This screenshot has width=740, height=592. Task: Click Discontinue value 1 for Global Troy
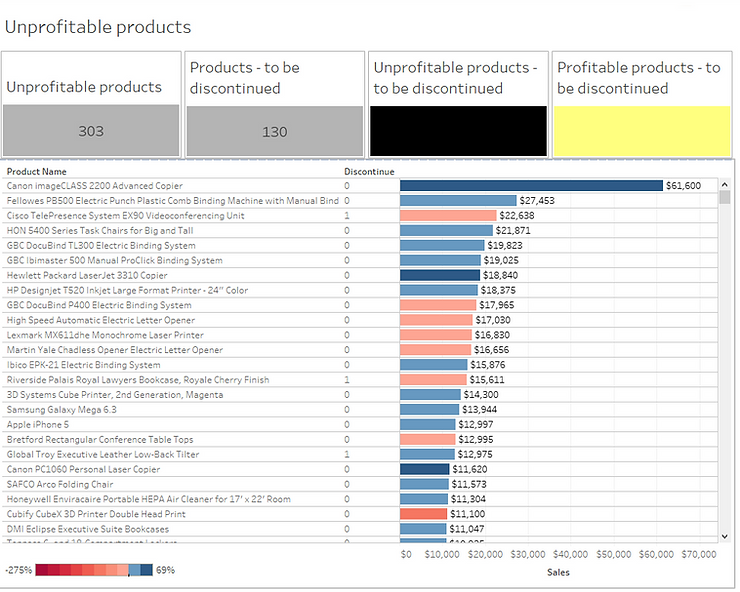[x=347, y=455]
